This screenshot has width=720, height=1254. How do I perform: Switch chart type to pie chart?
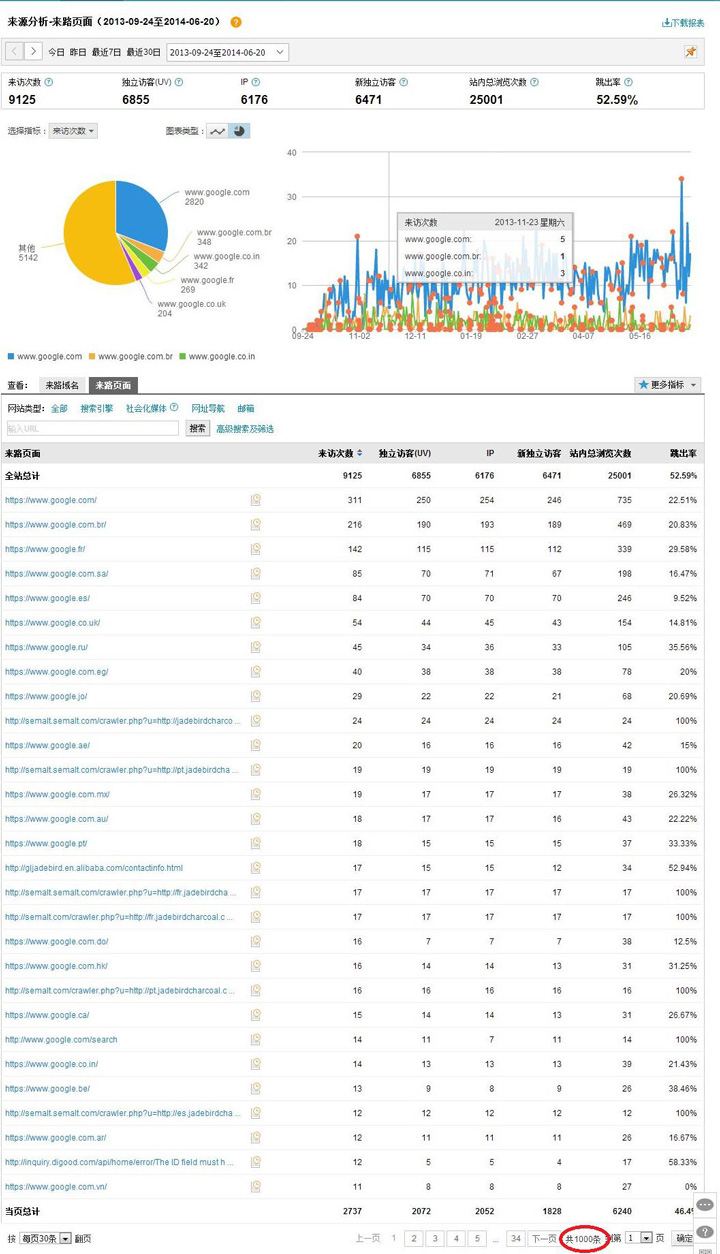[239, 131]
